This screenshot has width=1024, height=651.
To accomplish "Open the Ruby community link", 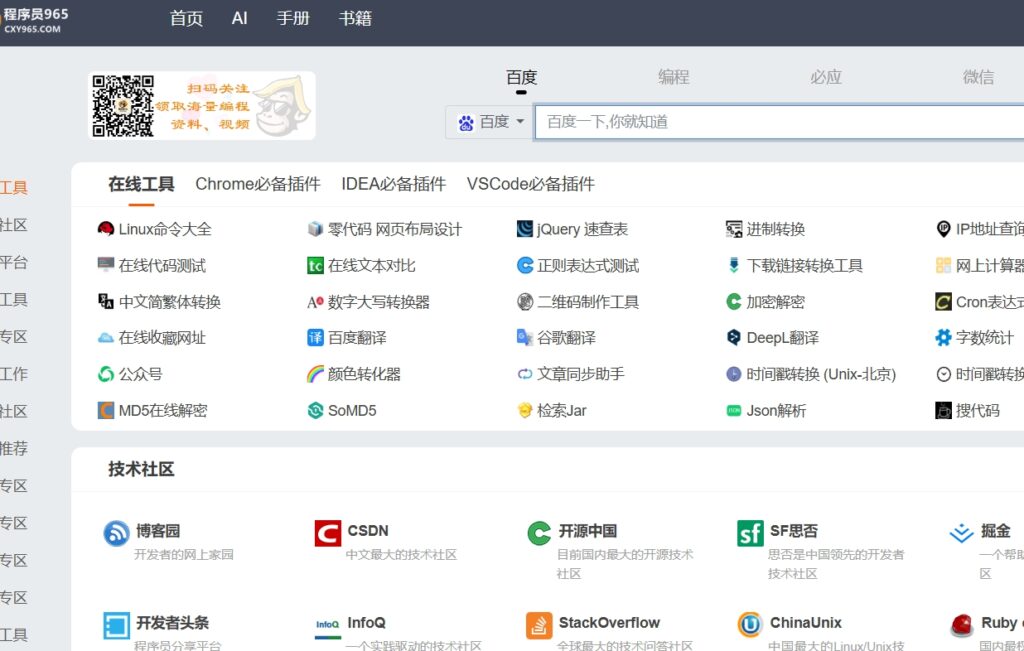I will click(1002, 623).
